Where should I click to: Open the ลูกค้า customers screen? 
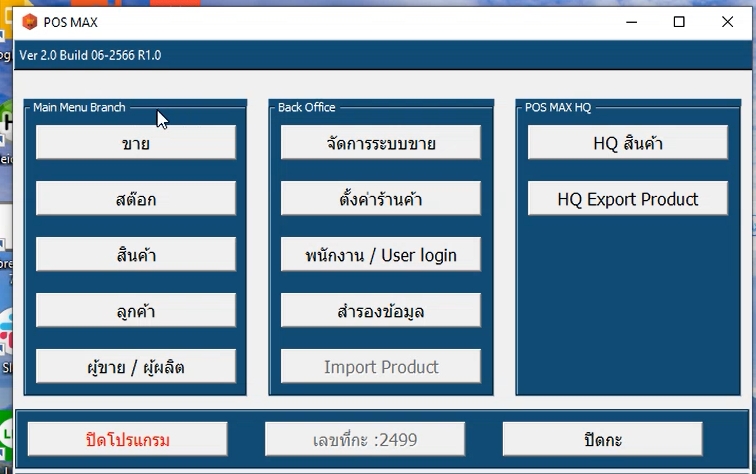click(136, 310)
